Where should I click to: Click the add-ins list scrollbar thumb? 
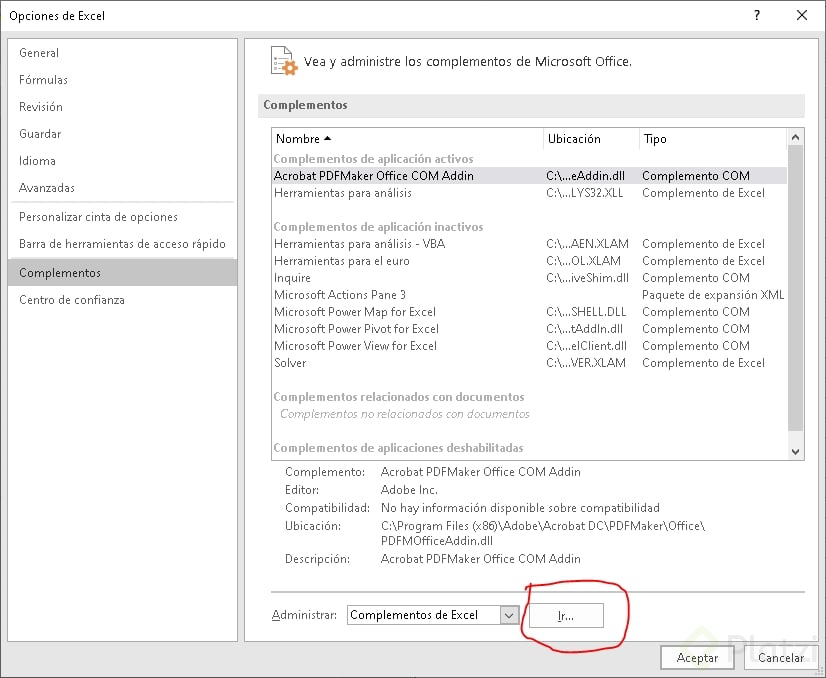point(795,288)
